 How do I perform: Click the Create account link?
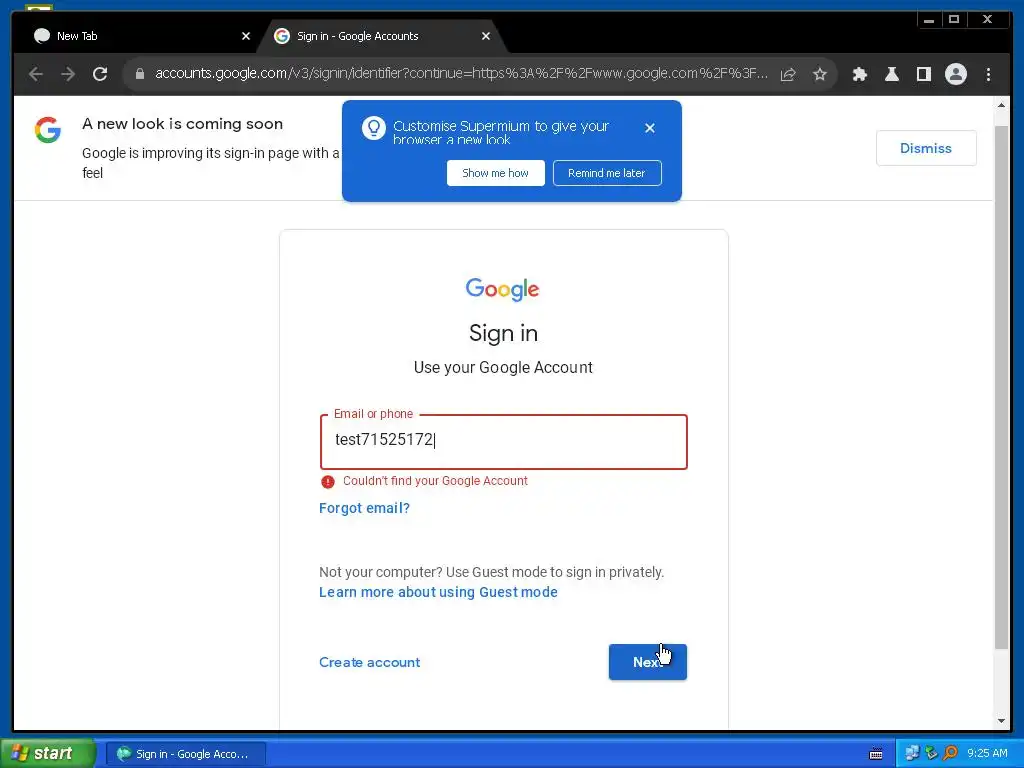tap(370, 662)
